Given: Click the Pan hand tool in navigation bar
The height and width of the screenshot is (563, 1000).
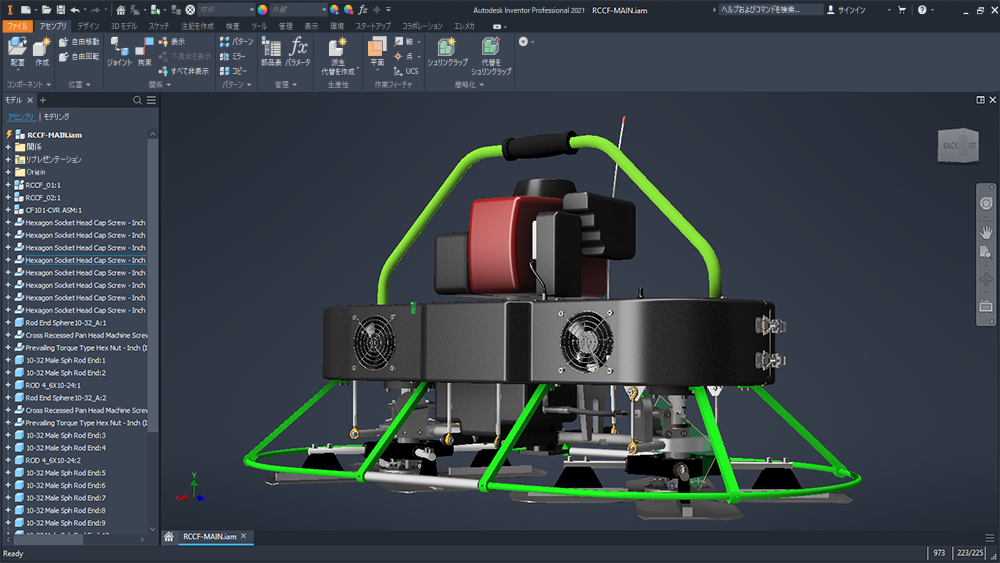Looking at the screenshot, I should point(986,231).
